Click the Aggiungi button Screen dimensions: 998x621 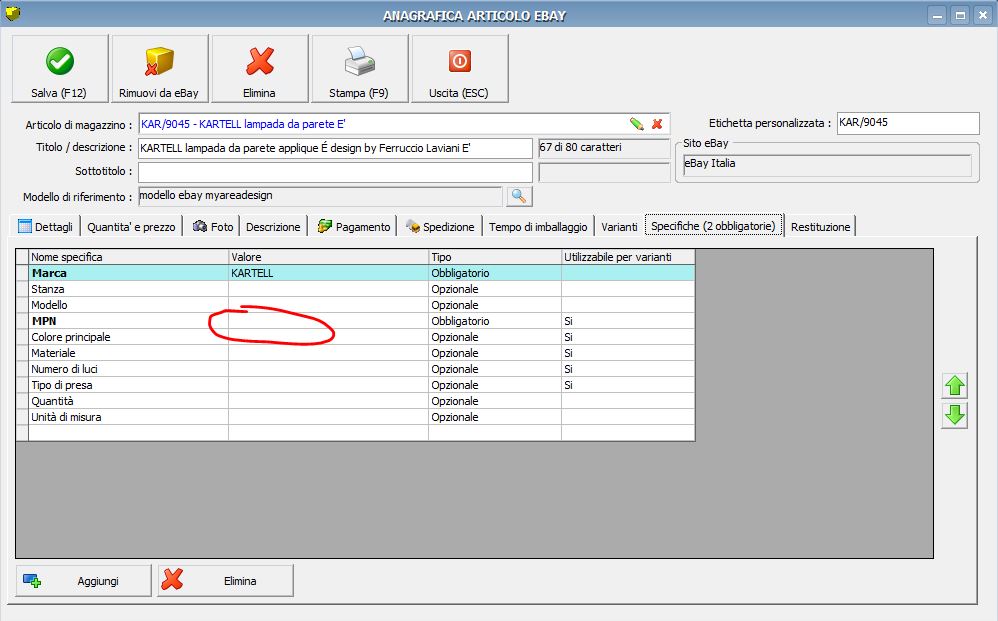[83, 581]
